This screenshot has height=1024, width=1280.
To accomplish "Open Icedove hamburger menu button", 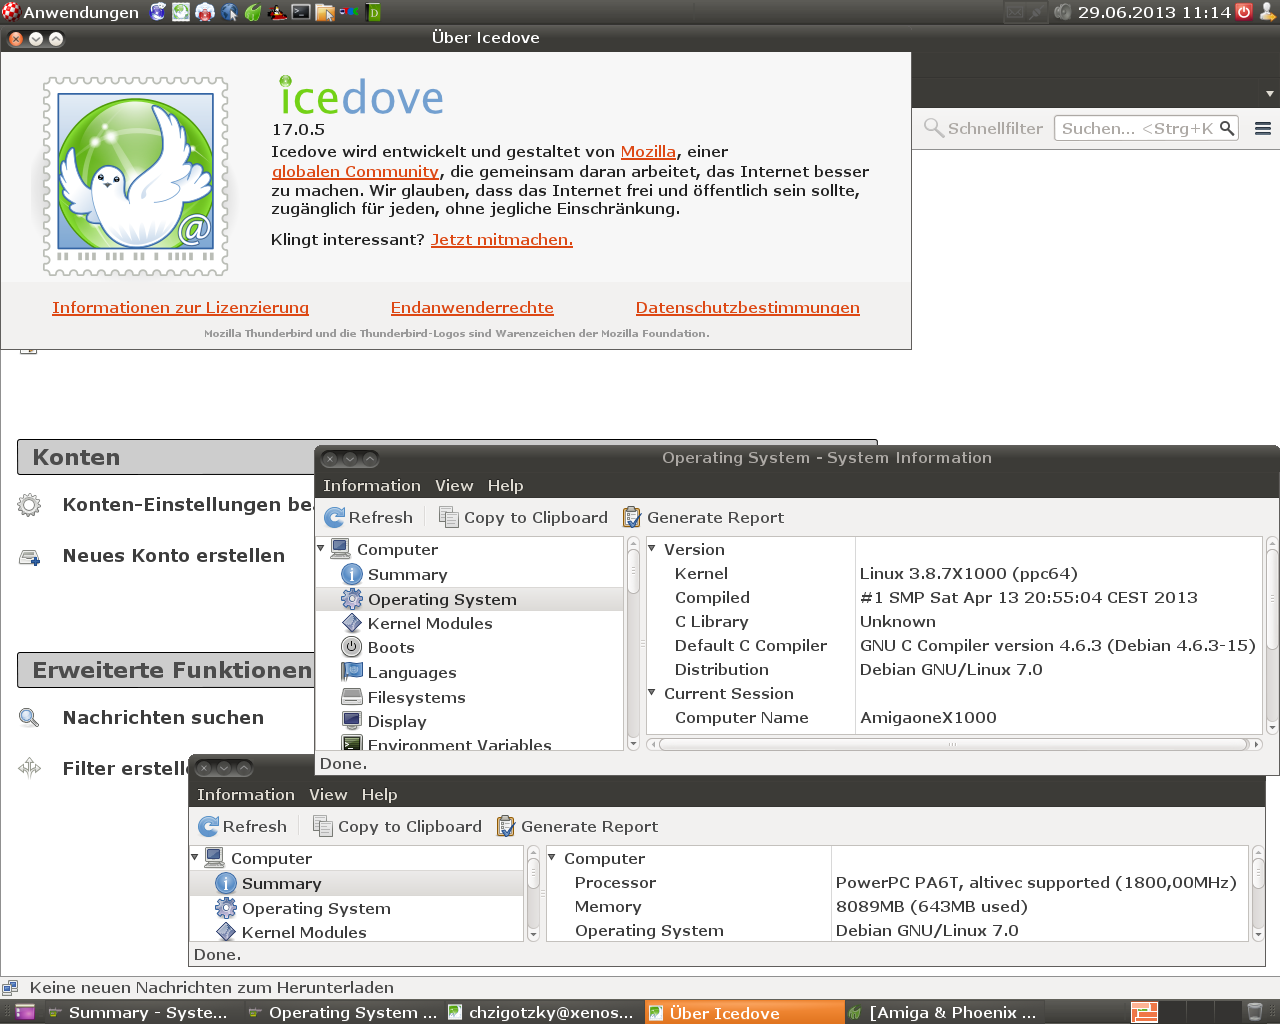I will (1262, 128).
